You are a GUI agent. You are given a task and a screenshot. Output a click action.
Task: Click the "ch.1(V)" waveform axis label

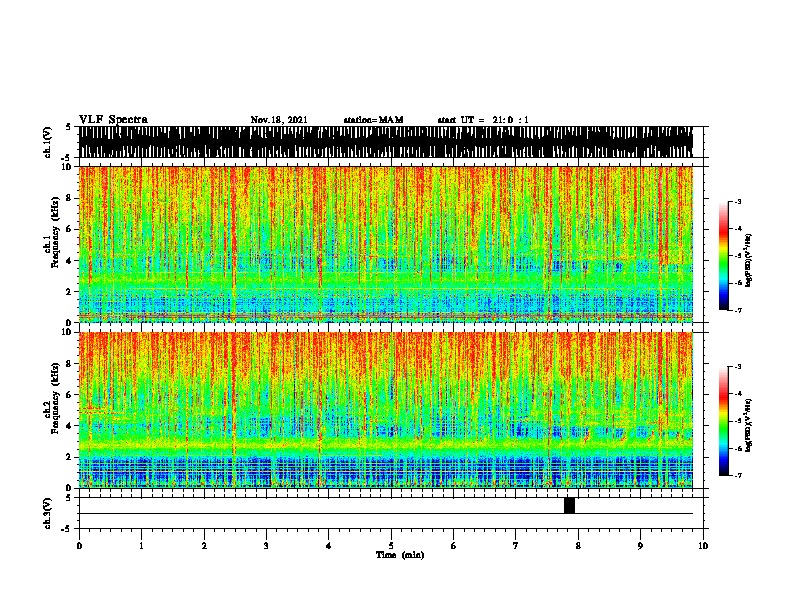point(48,142)
